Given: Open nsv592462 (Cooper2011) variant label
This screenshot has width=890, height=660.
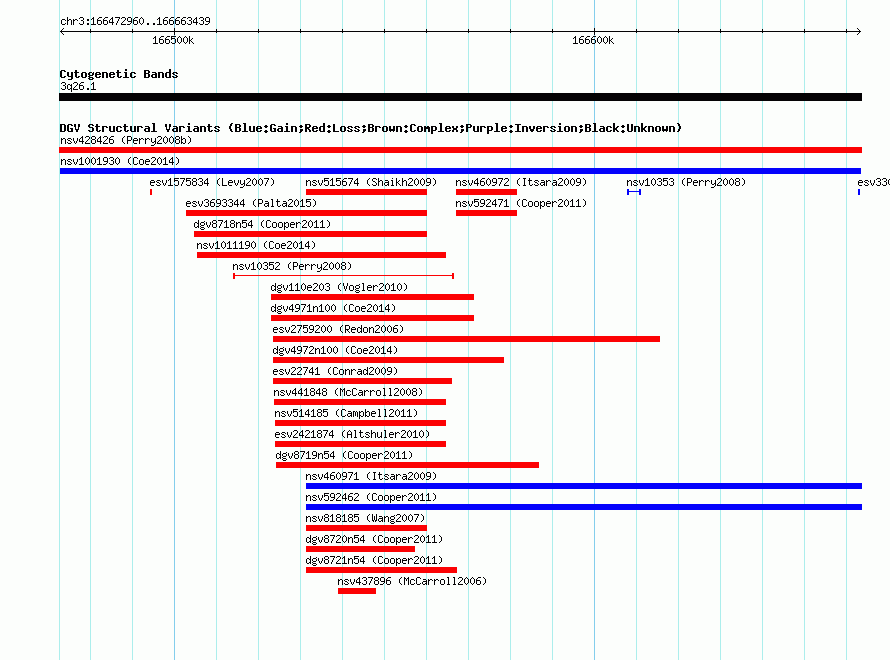Looking at the screenshot, I should pos(371,497).
